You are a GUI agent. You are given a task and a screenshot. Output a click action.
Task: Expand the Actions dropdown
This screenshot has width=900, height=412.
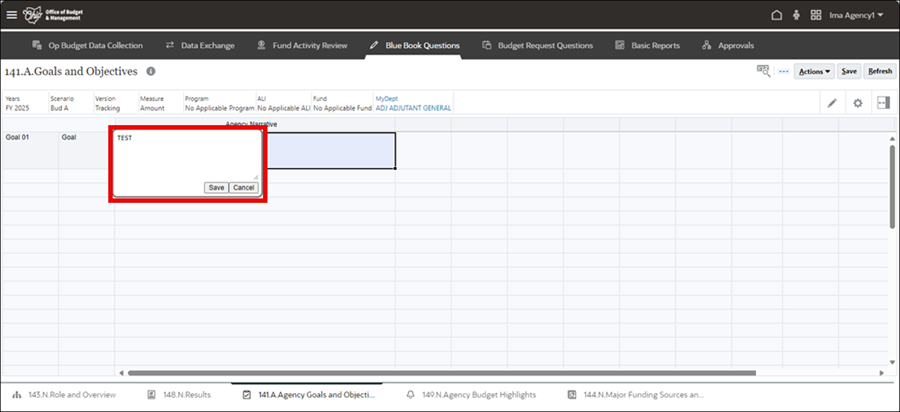coord(815,71)
